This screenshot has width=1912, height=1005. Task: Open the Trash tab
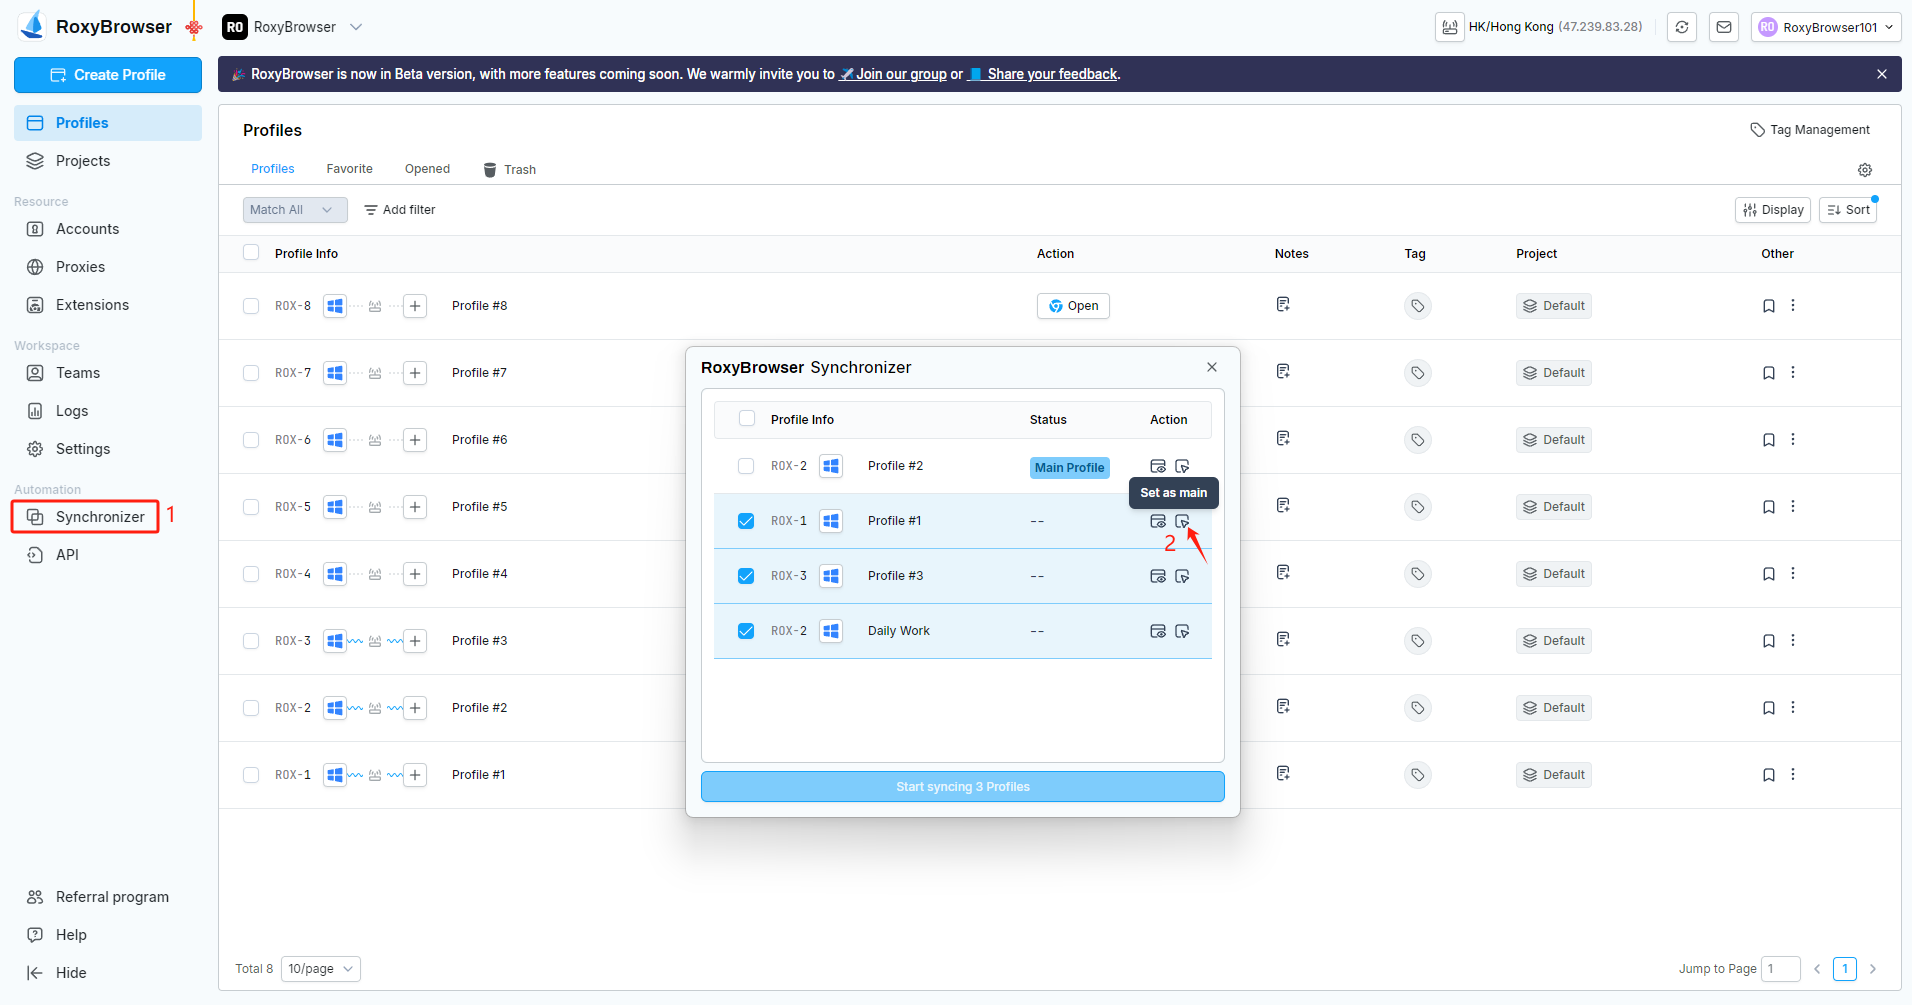click(510, 170)
